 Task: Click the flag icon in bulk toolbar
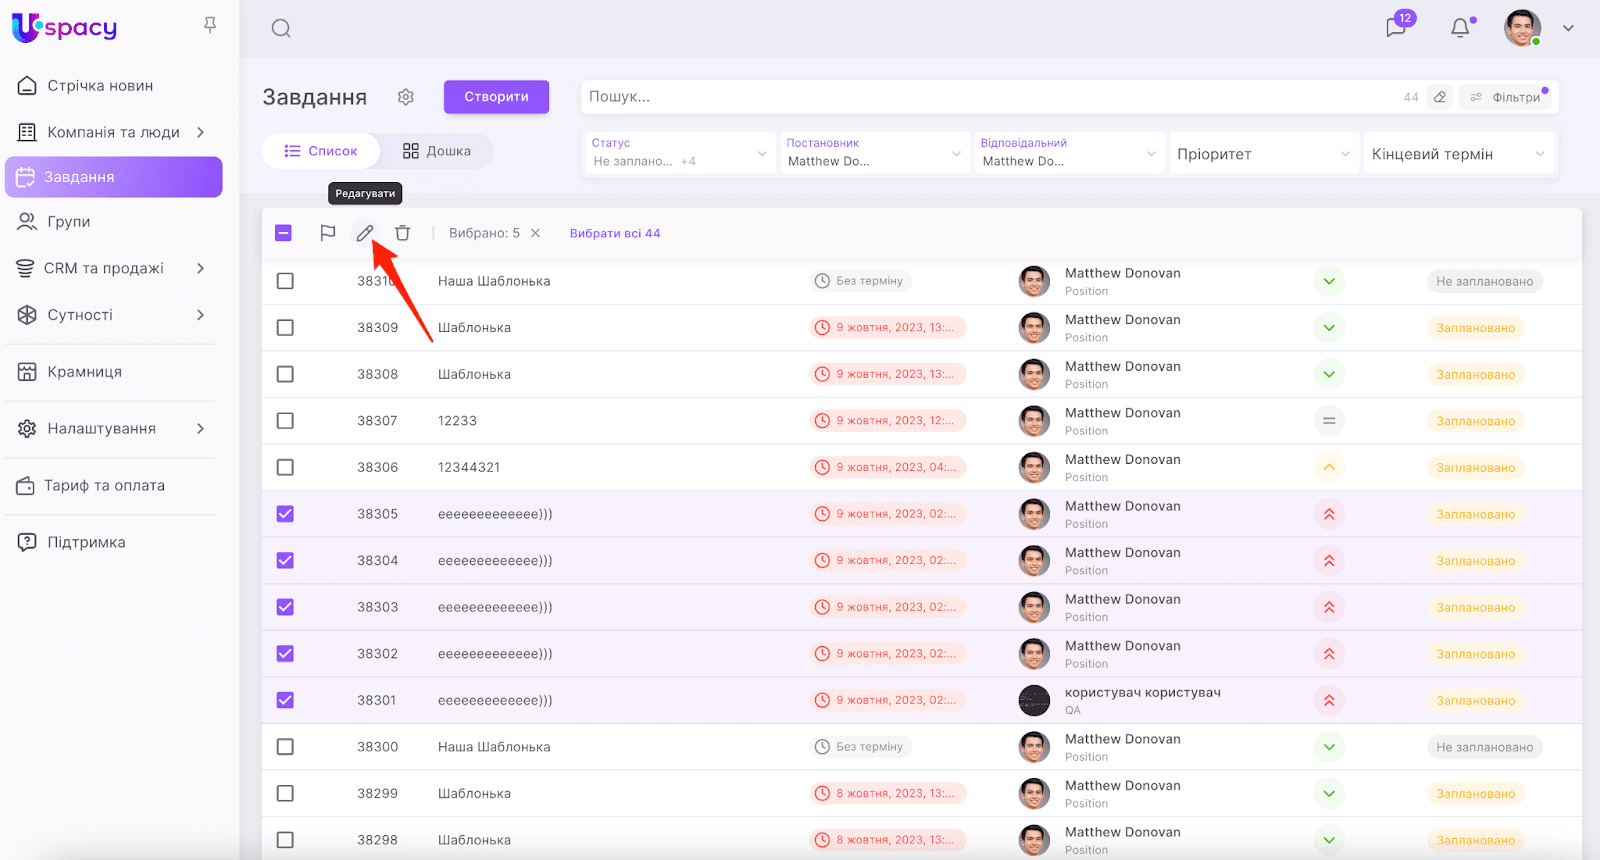pos(327,233)
